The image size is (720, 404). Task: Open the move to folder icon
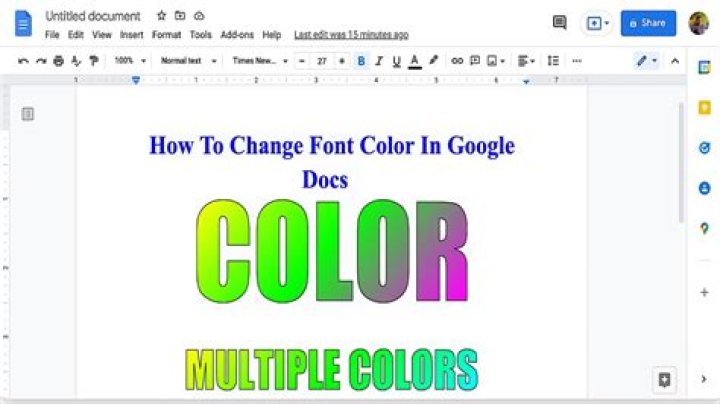tap(180, 16)
